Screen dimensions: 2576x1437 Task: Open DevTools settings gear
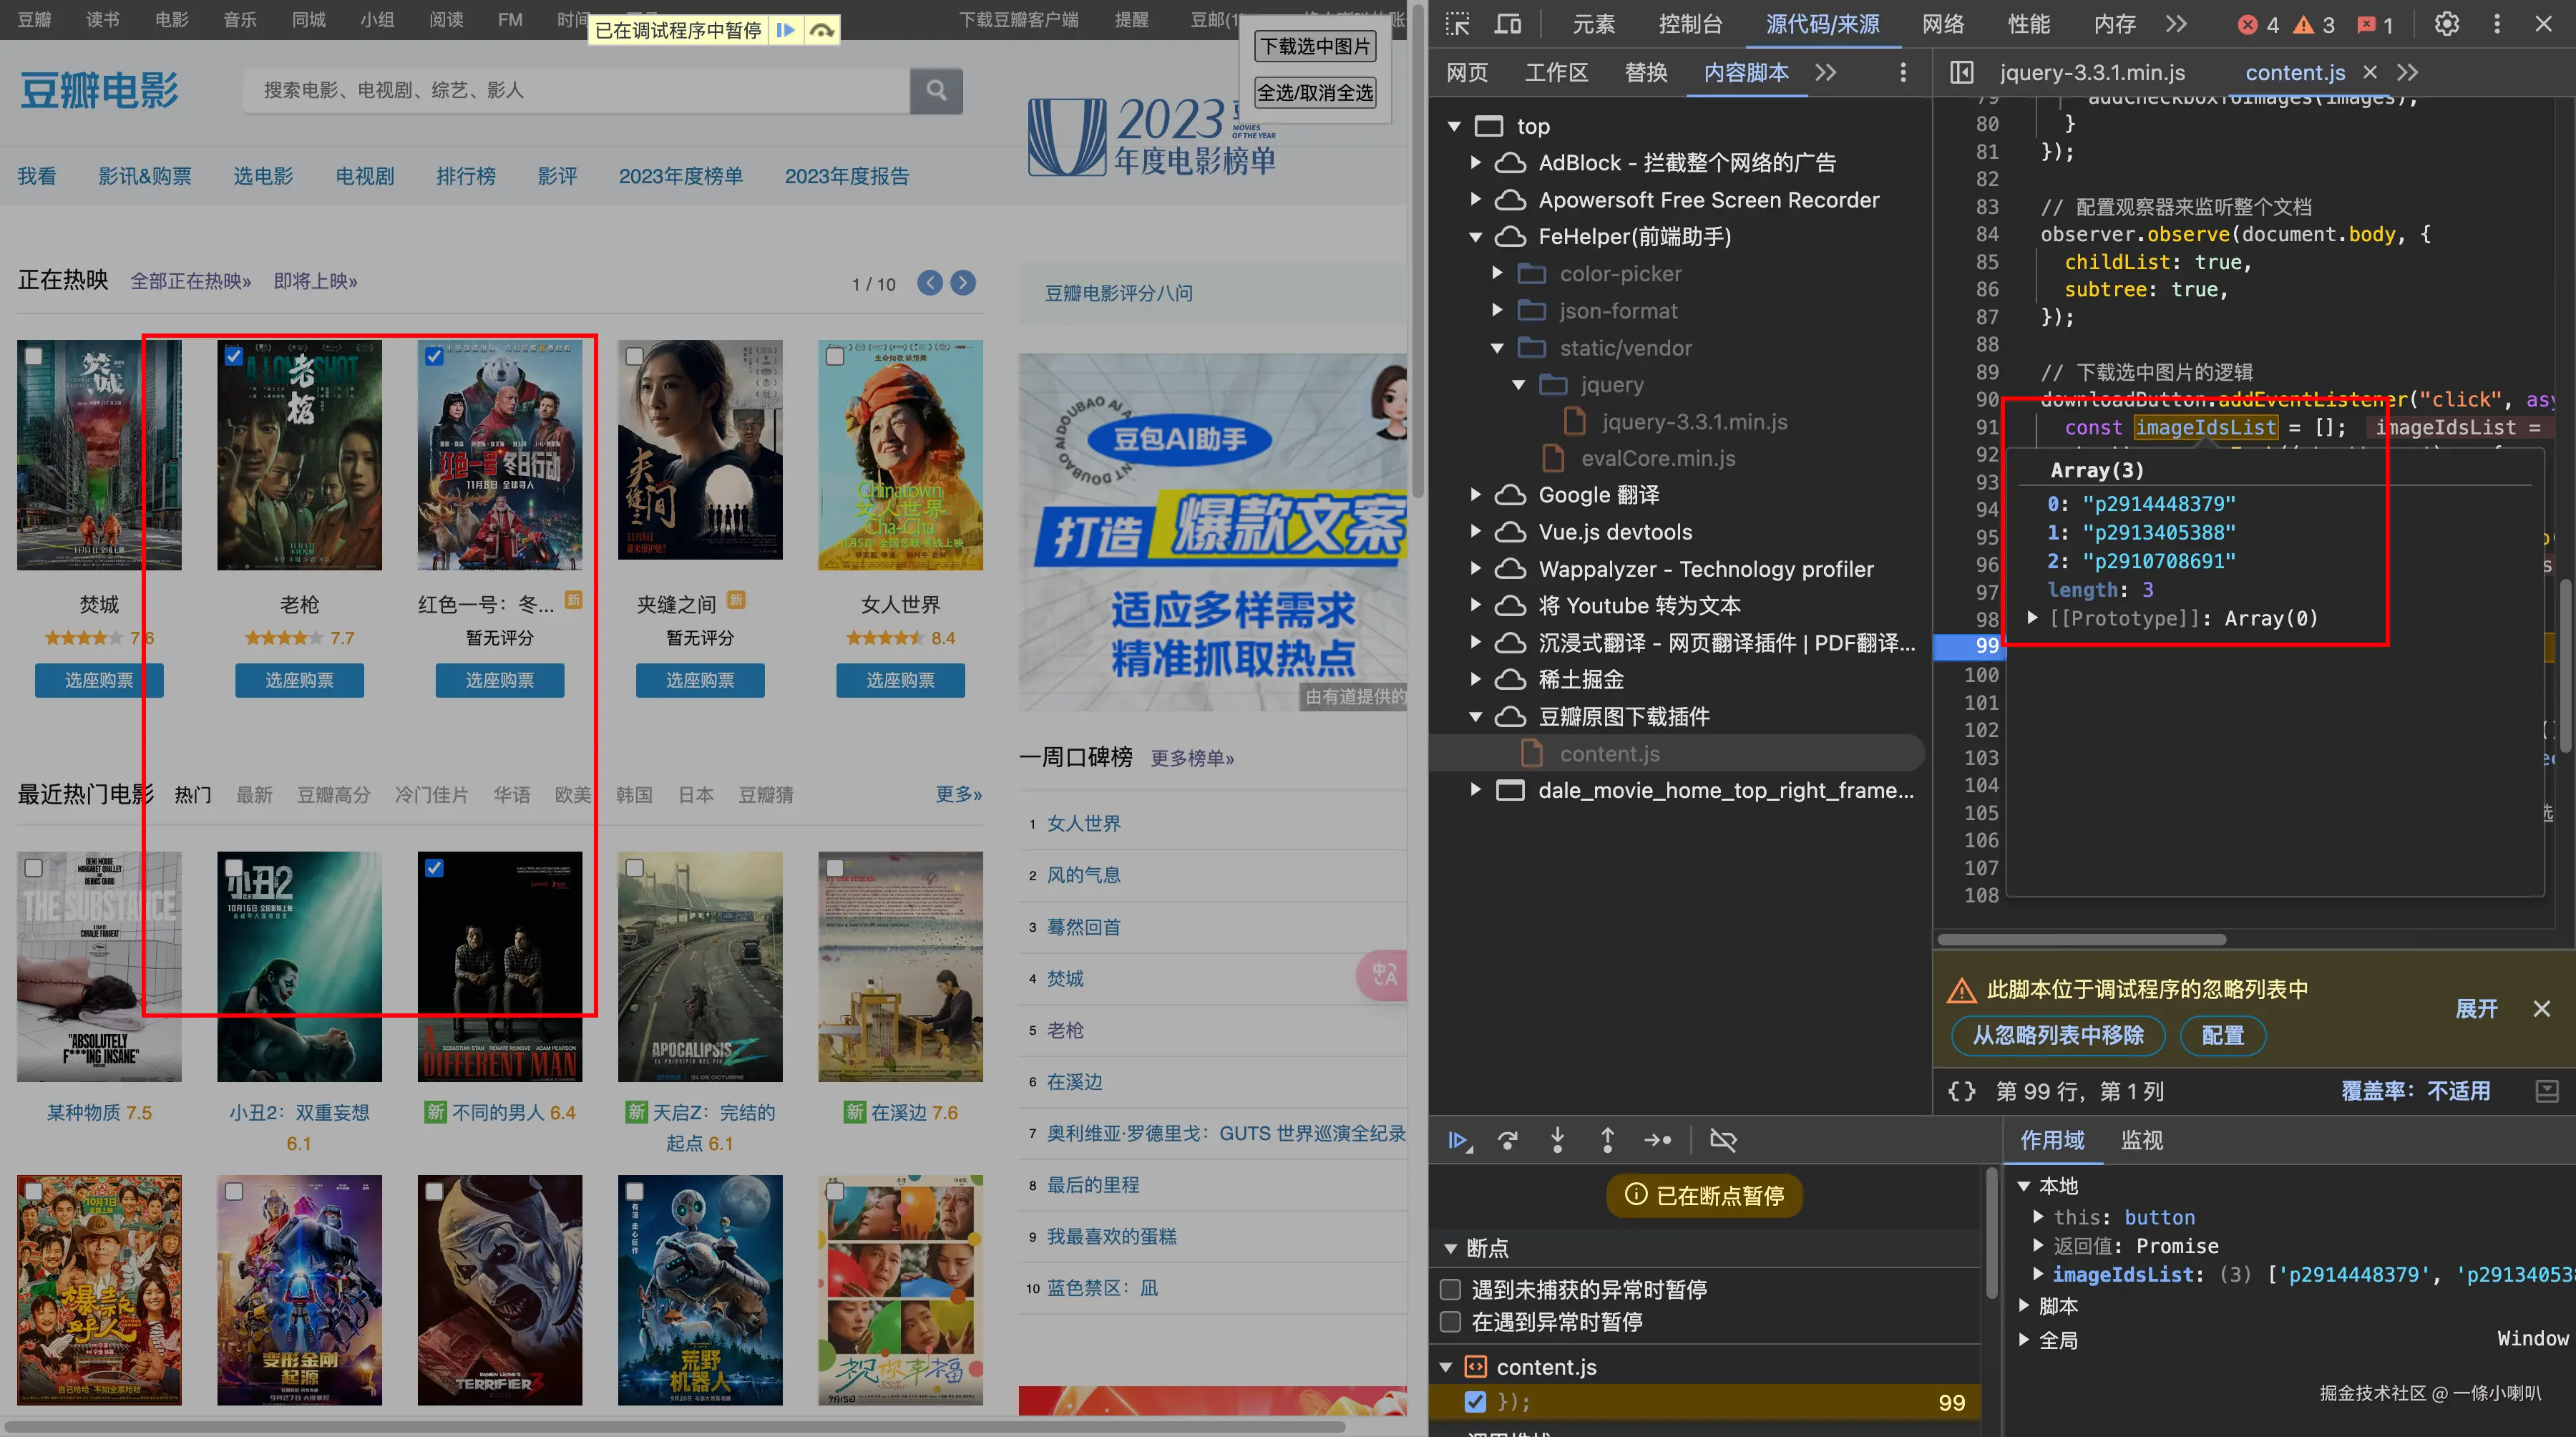click(2446, 24)
